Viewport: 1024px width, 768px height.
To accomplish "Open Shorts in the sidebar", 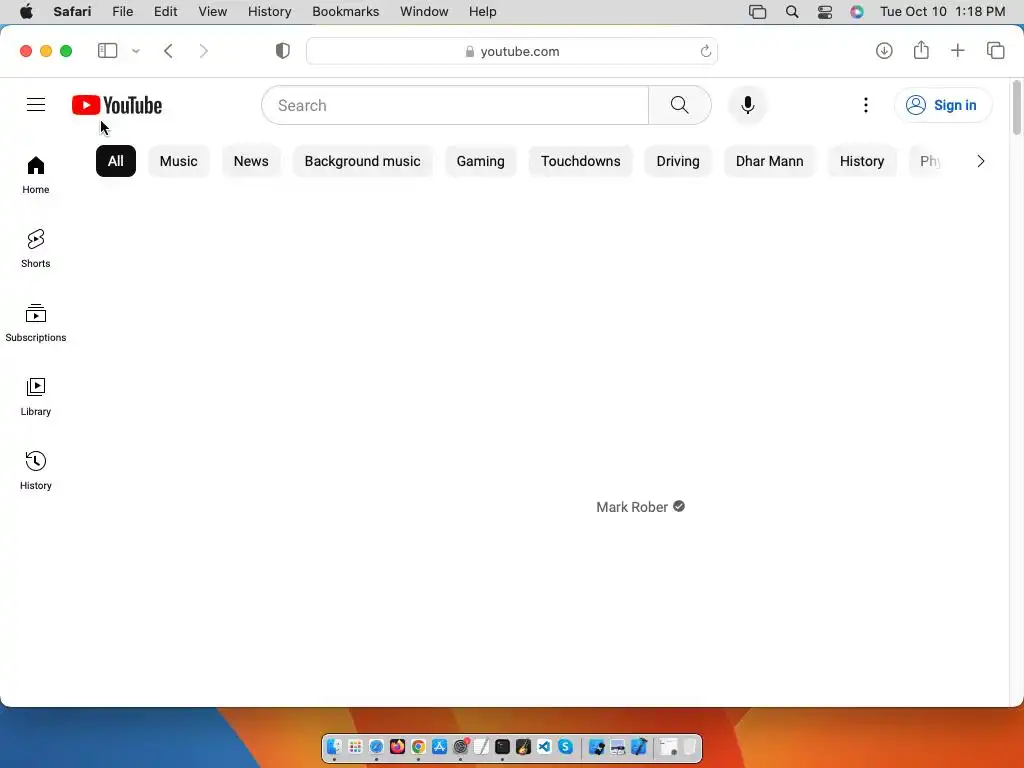I will pos(36,249).
